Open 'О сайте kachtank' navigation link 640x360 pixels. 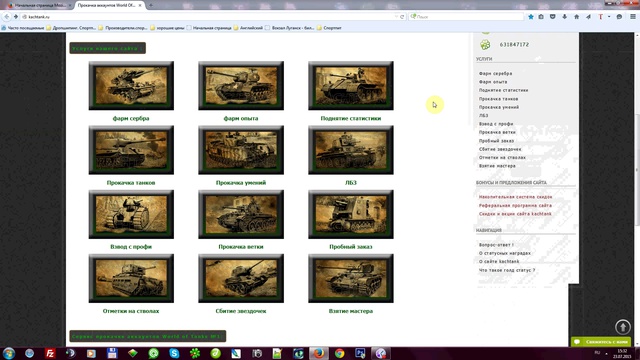(499, 262)
